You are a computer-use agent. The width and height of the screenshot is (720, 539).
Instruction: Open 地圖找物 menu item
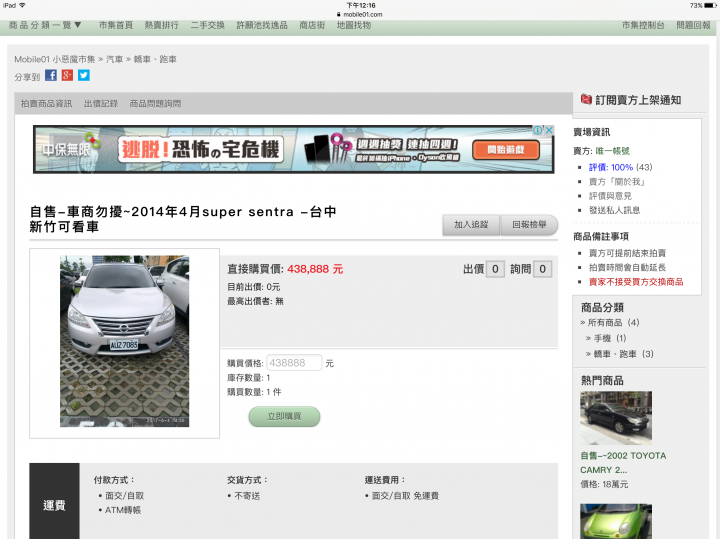354,25
